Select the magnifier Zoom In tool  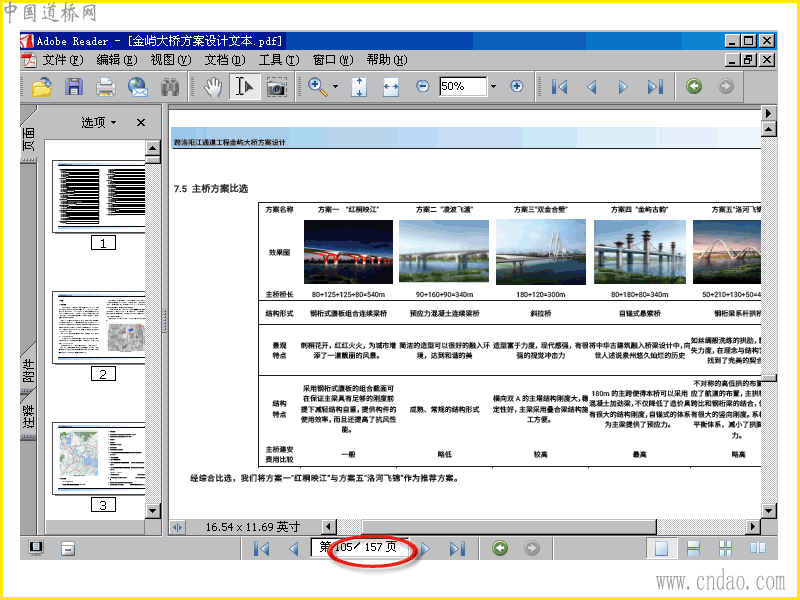point(317,87)
